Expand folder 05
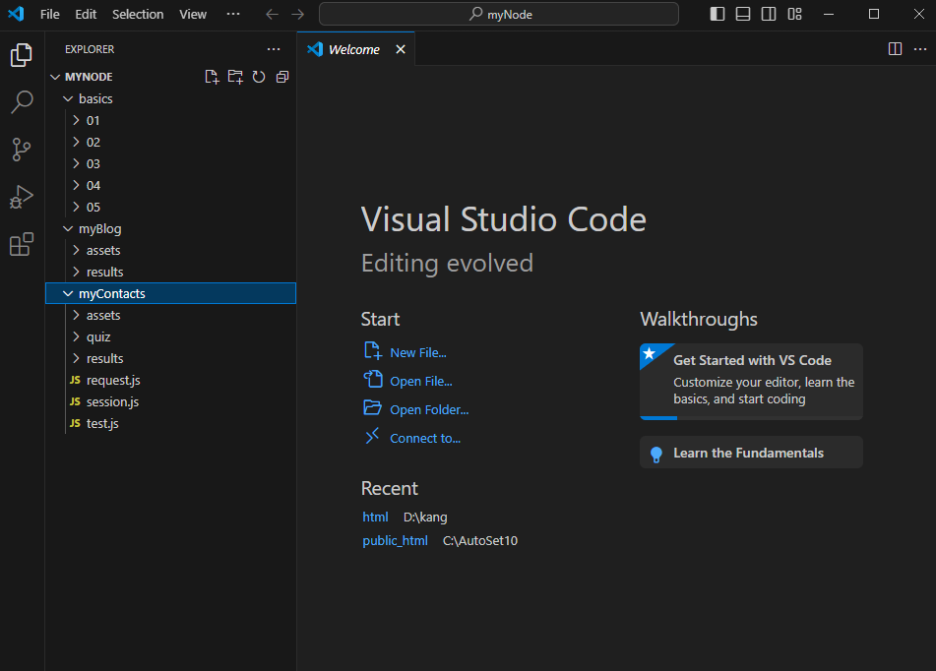 [76, 207]
